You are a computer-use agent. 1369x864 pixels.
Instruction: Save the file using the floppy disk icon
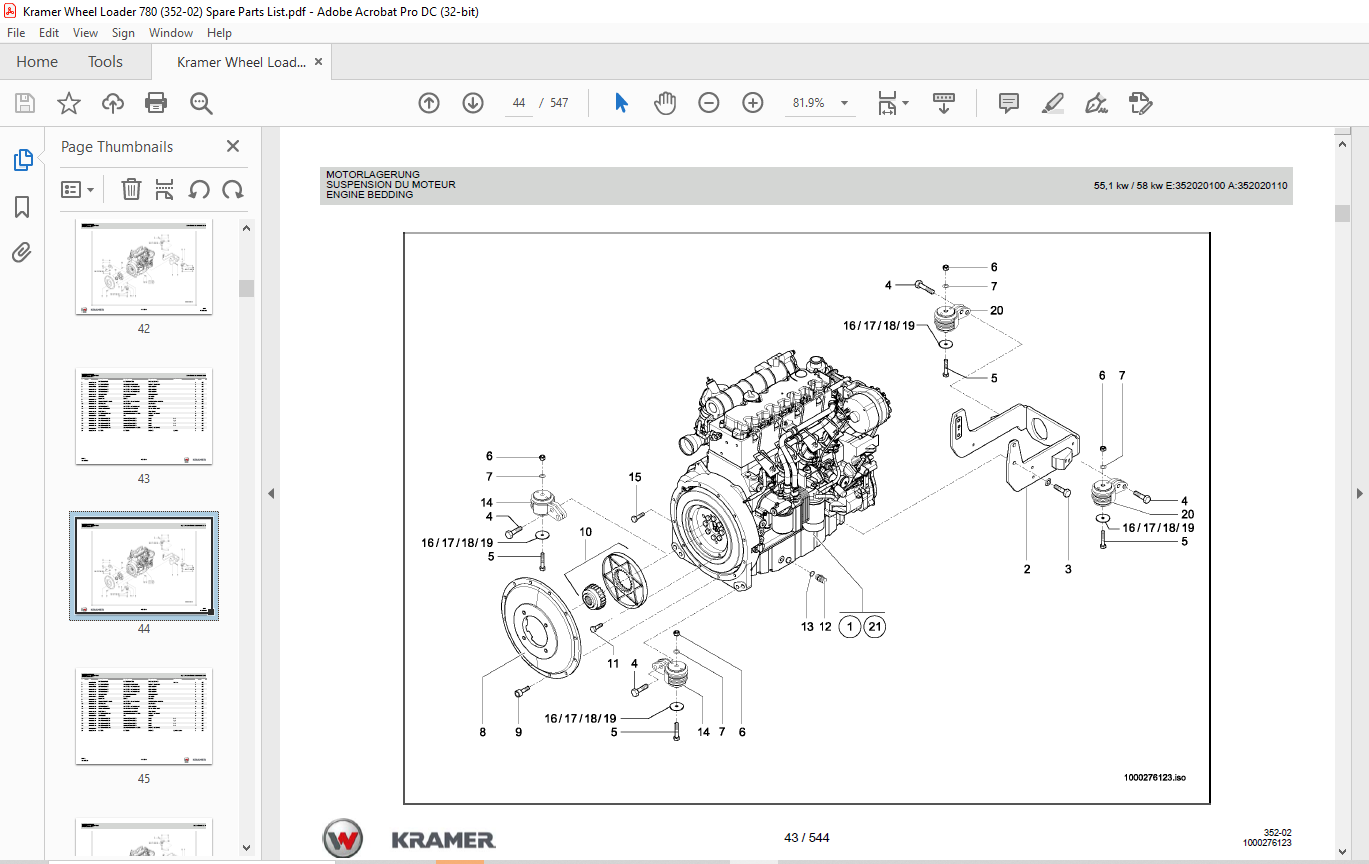[x=25, y=103]
